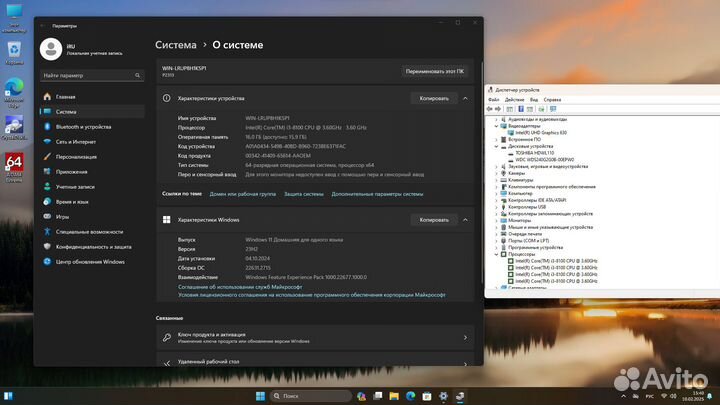Open File Explorer from the taskbar
The height and width of the screenshot is (405, 720).
pos(394,396)
